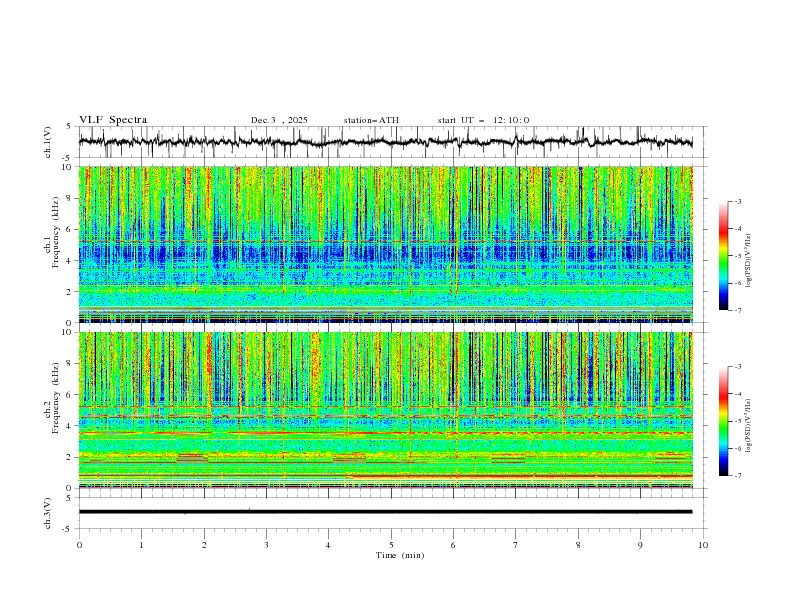Image resolution: width=792 pixels, height=612 pixels.
Task: Click the "station=ATH" label
Action: point(371,120)
